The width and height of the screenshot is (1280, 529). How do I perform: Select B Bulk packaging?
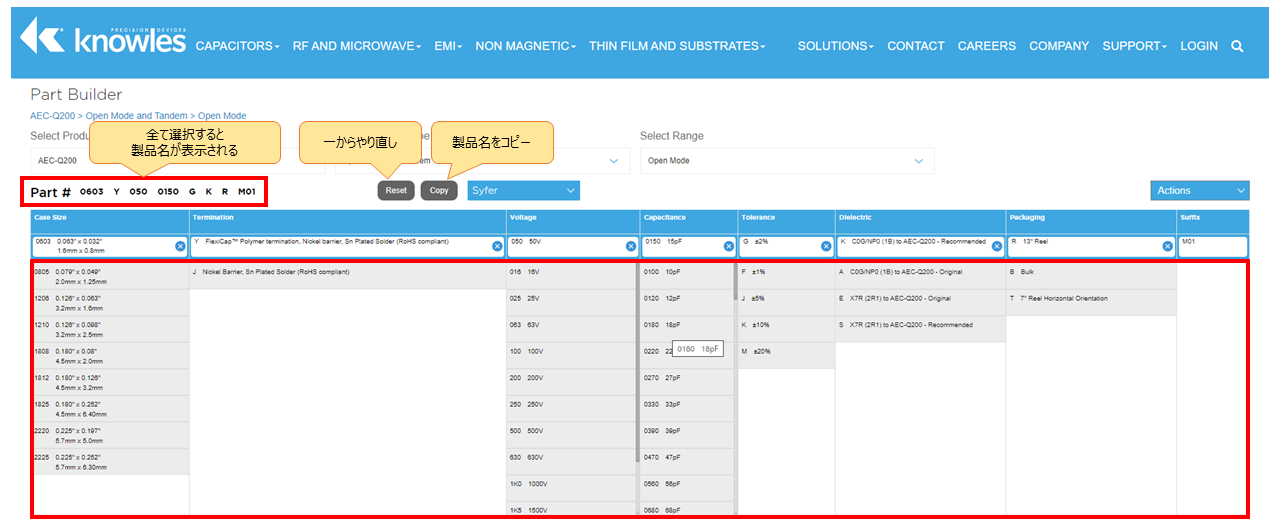1091,276
